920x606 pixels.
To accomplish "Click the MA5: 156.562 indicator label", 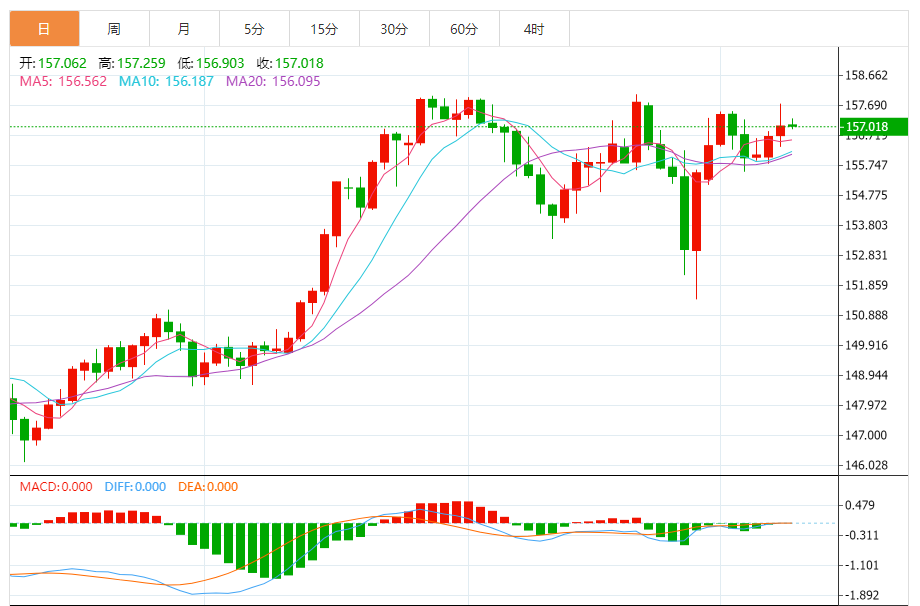I will (x=63, y=81).
